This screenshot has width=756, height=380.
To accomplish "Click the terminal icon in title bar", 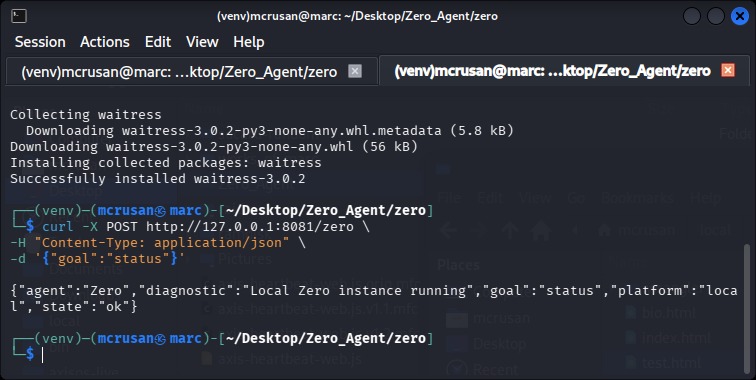I will (x=19, y=16).
